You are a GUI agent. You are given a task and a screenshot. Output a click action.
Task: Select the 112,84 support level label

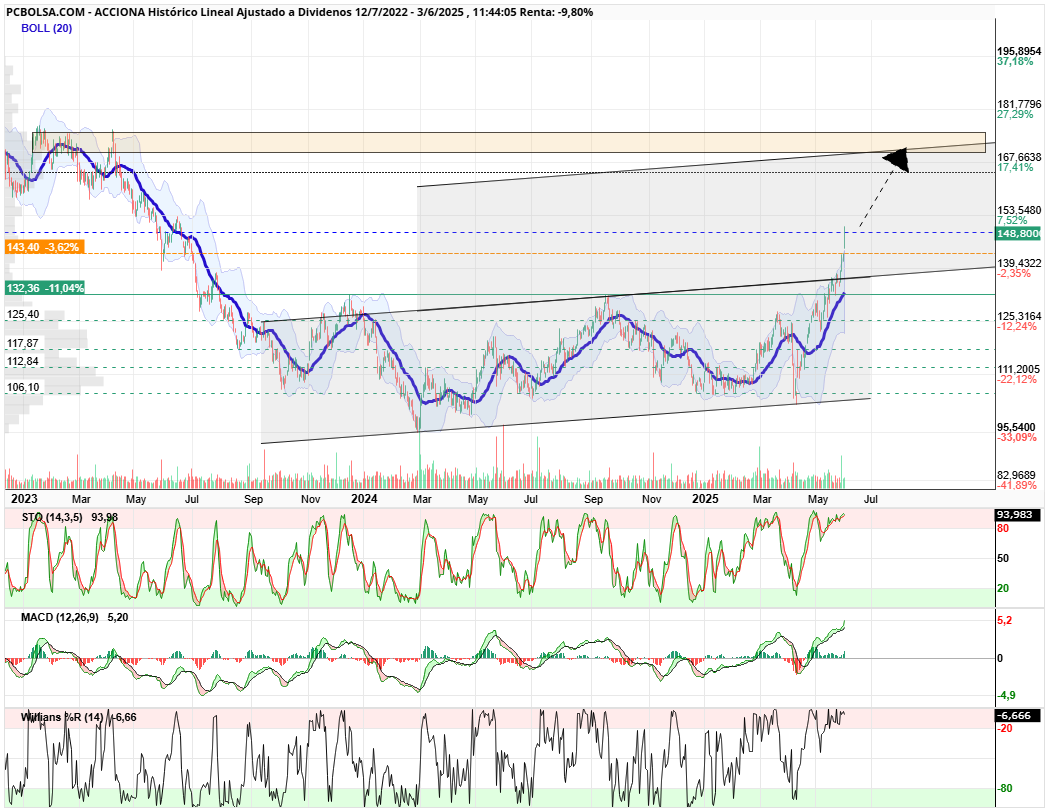pyautogui.click(x=23, y=361)
